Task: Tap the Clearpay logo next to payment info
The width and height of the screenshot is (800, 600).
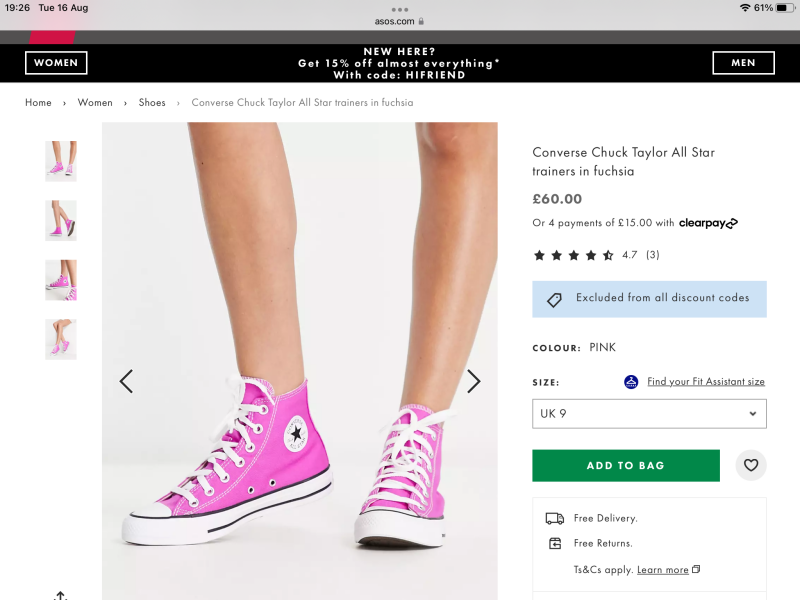Action: pyautogui.click(x=707, y=222)
